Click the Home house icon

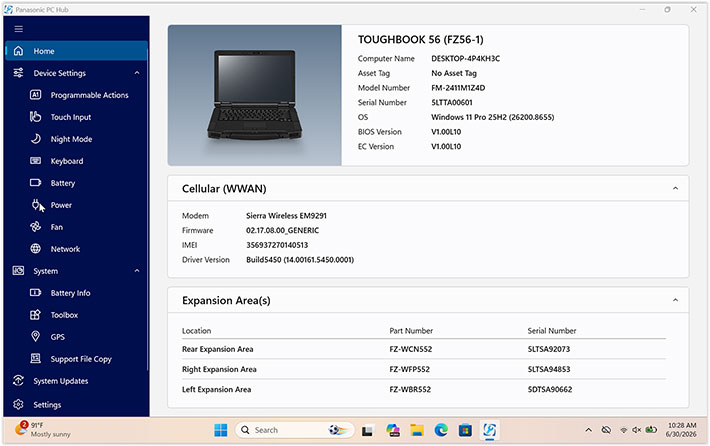pyautogui.click(x=19, y=51)
